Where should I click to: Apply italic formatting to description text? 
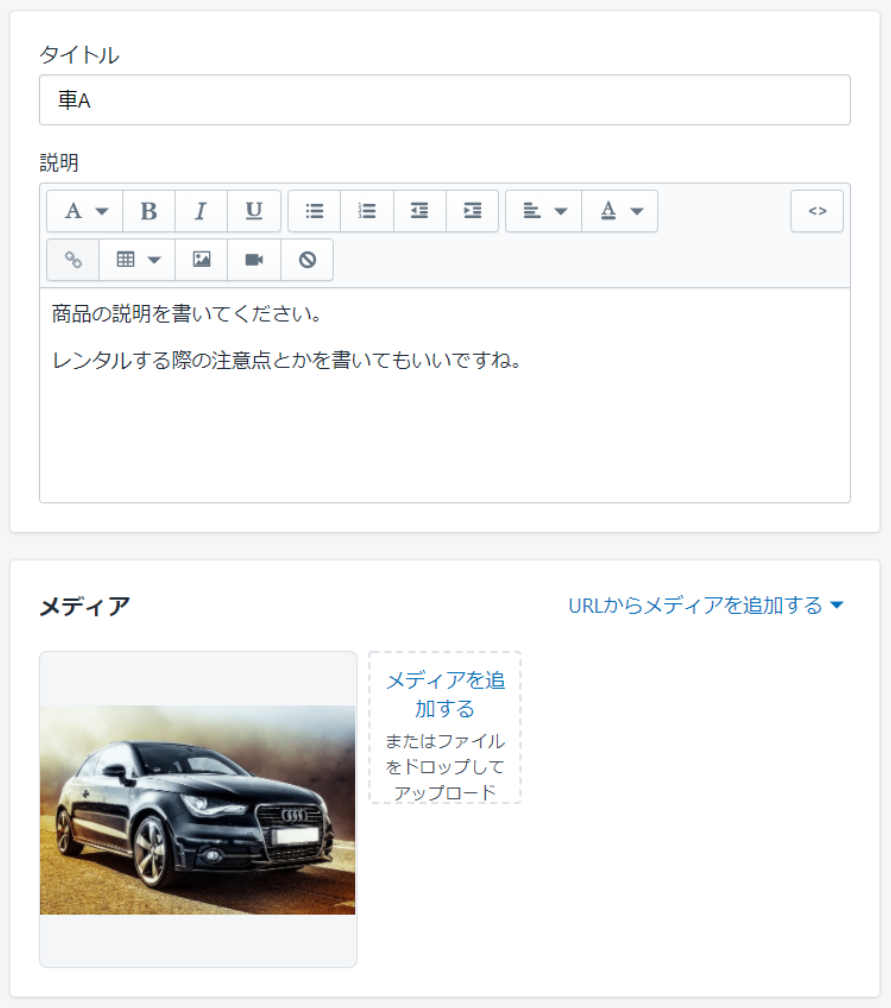[201, 211]
